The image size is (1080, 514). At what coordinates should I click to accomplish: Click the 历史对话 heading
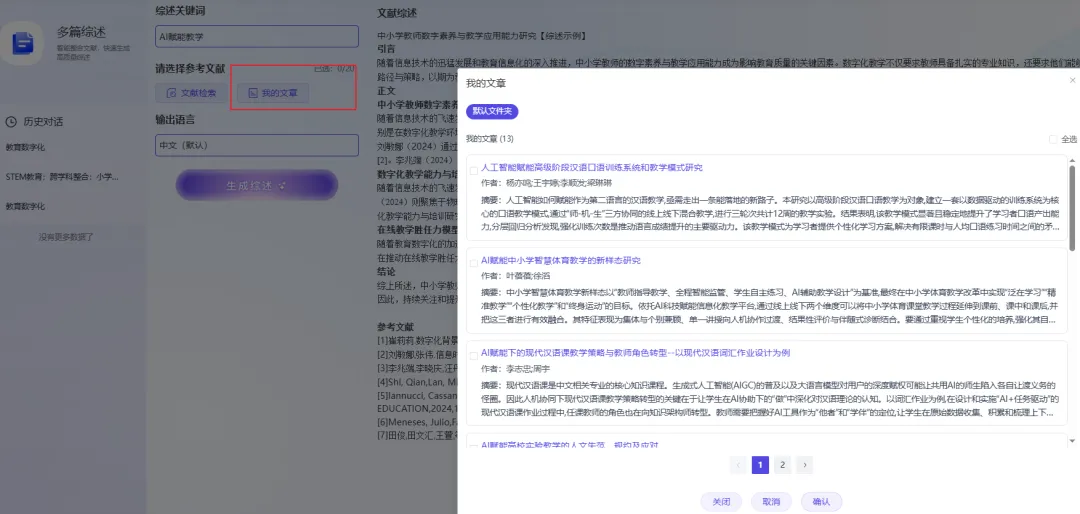point(43,122)
